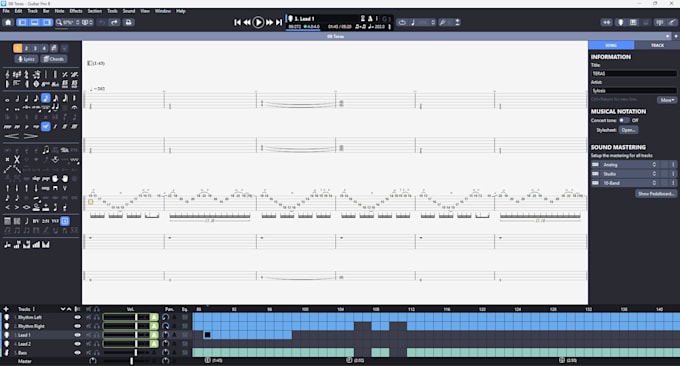Screen dimensions: 680x366
Task: Click the Home button in the toolbar
Action: 8,22
